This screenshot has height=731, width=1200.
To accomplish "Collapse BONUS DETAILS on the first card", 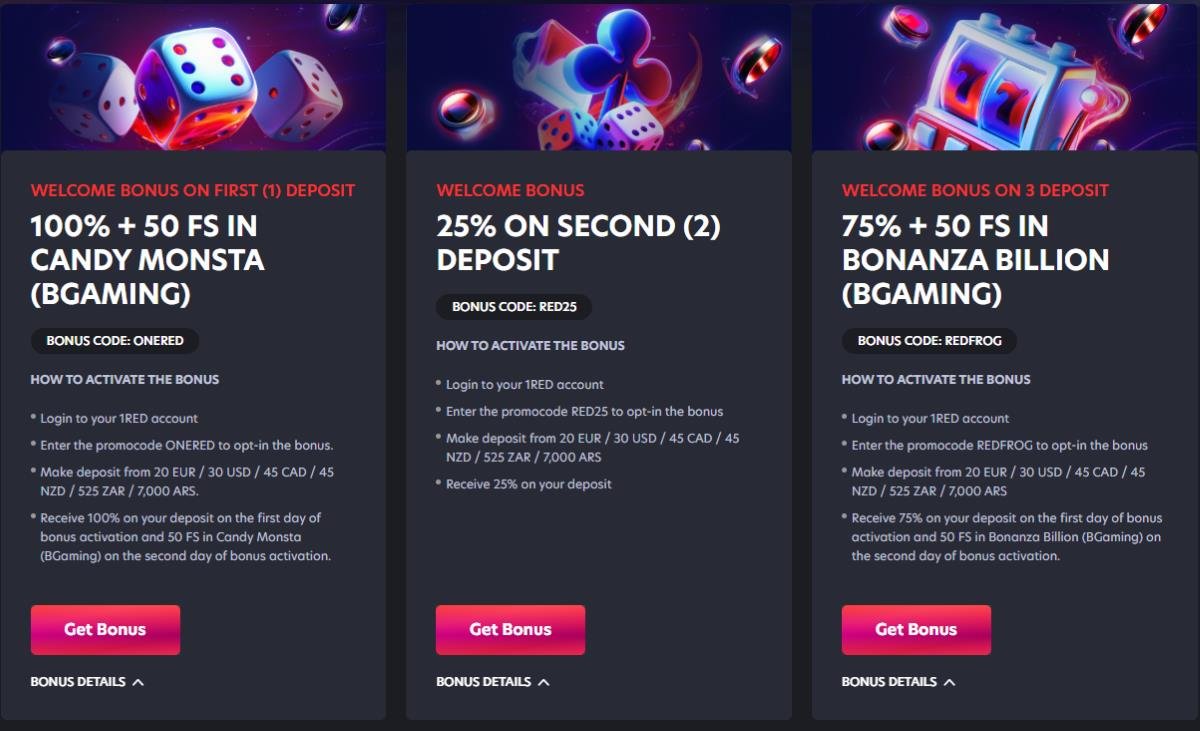I will pyautogui.click(x=79, y=681).
